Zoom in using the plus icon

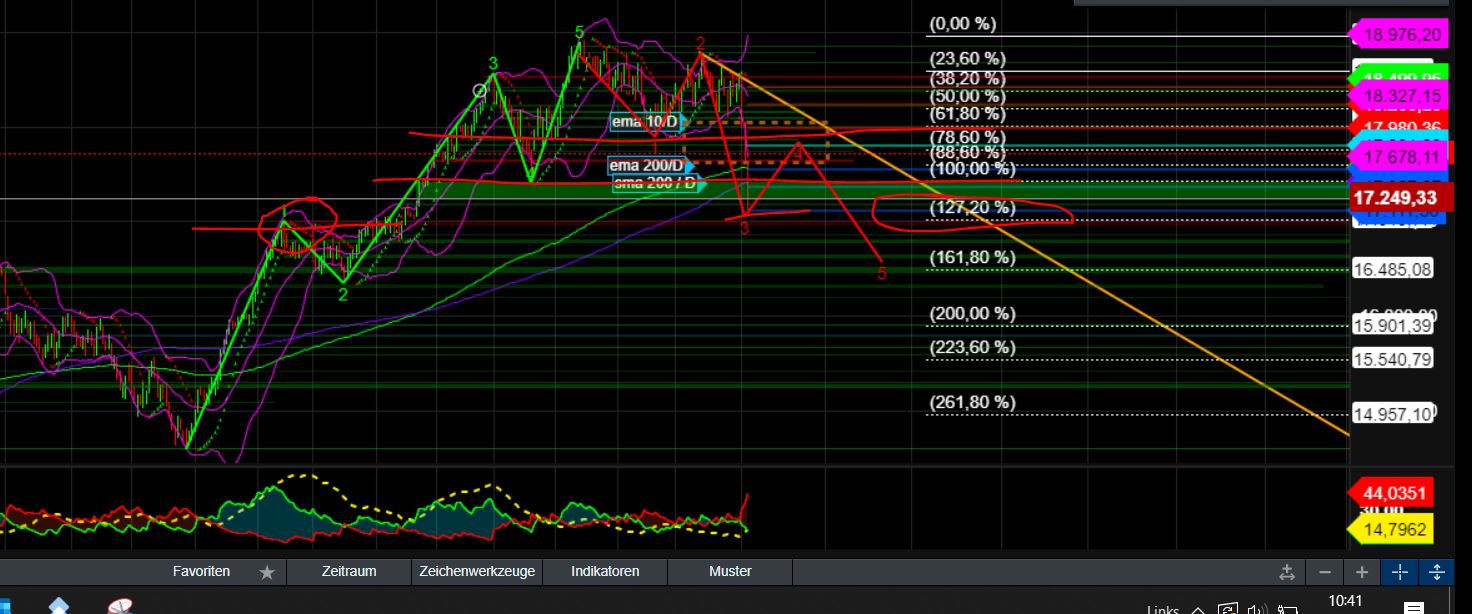coord(1362,571)
